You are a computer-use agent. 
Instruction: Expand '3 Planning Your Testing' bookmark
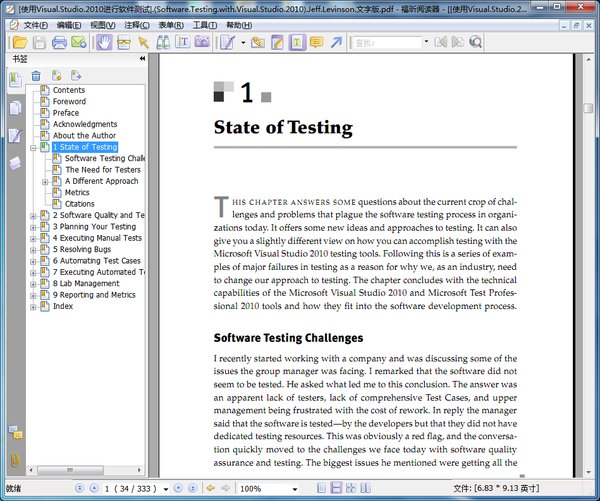[x=33, y=227]
